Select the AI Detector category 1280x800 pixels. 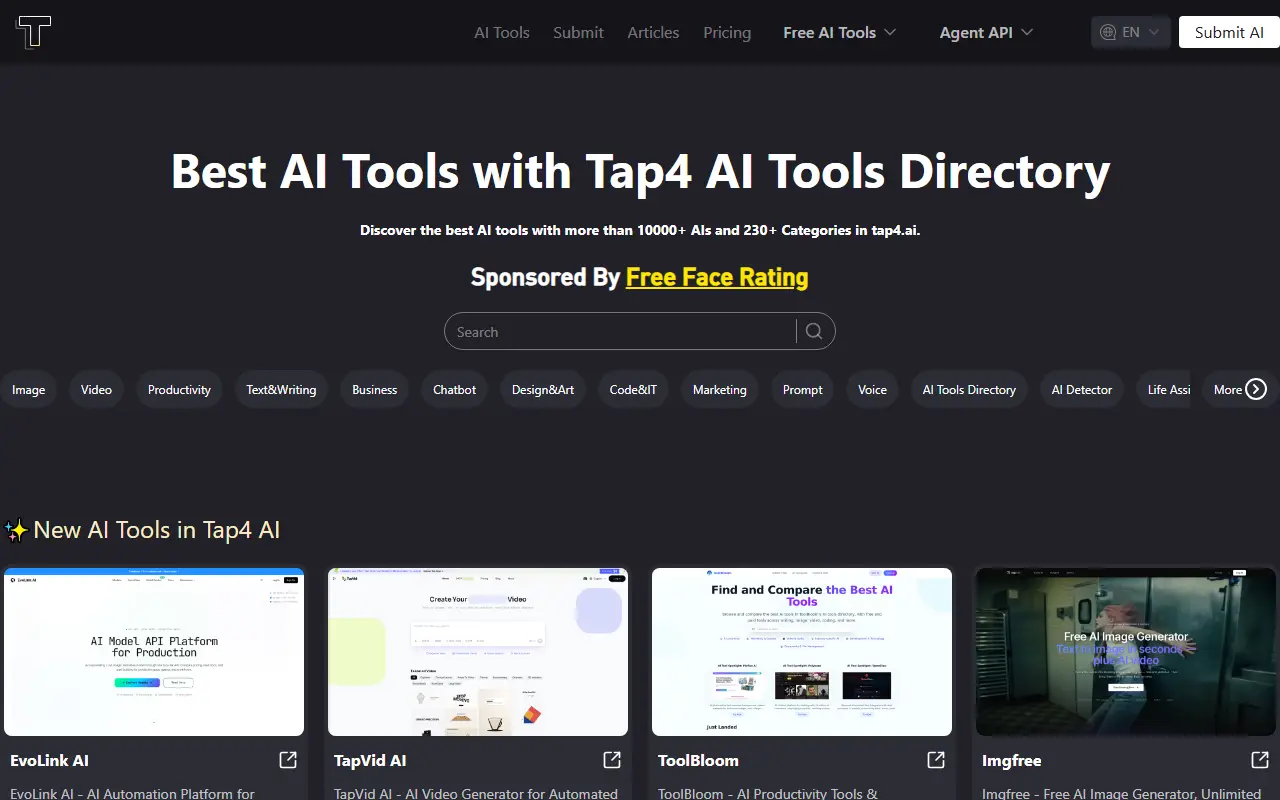coord(1082,390)
